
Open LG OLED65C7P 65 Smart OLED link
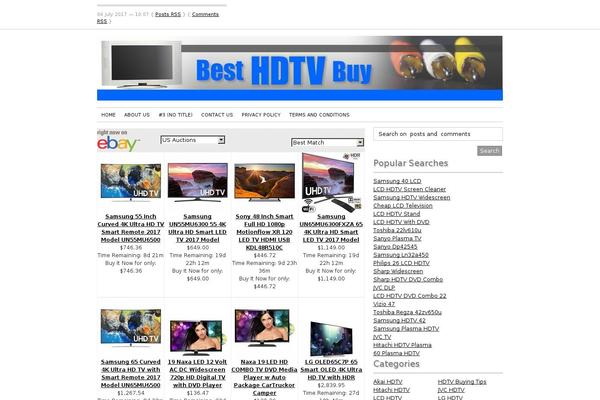(331, 370)
